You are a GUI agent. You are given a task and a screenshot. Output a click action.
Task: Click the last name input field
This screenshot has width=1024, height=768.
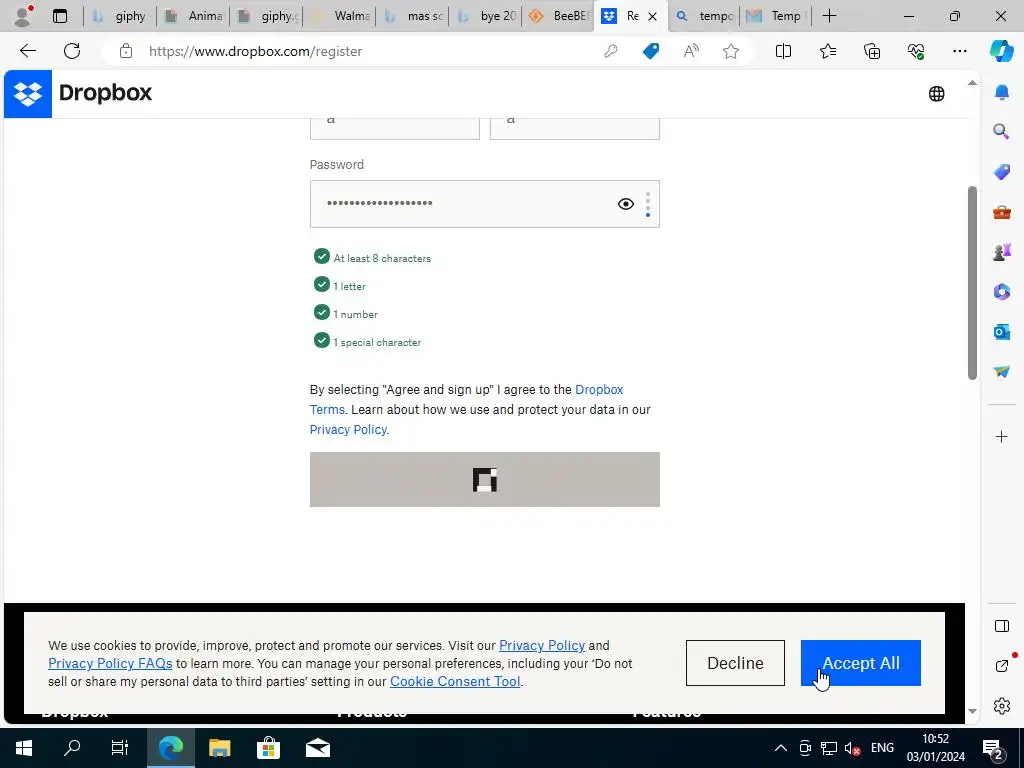(x=575, y=129)
